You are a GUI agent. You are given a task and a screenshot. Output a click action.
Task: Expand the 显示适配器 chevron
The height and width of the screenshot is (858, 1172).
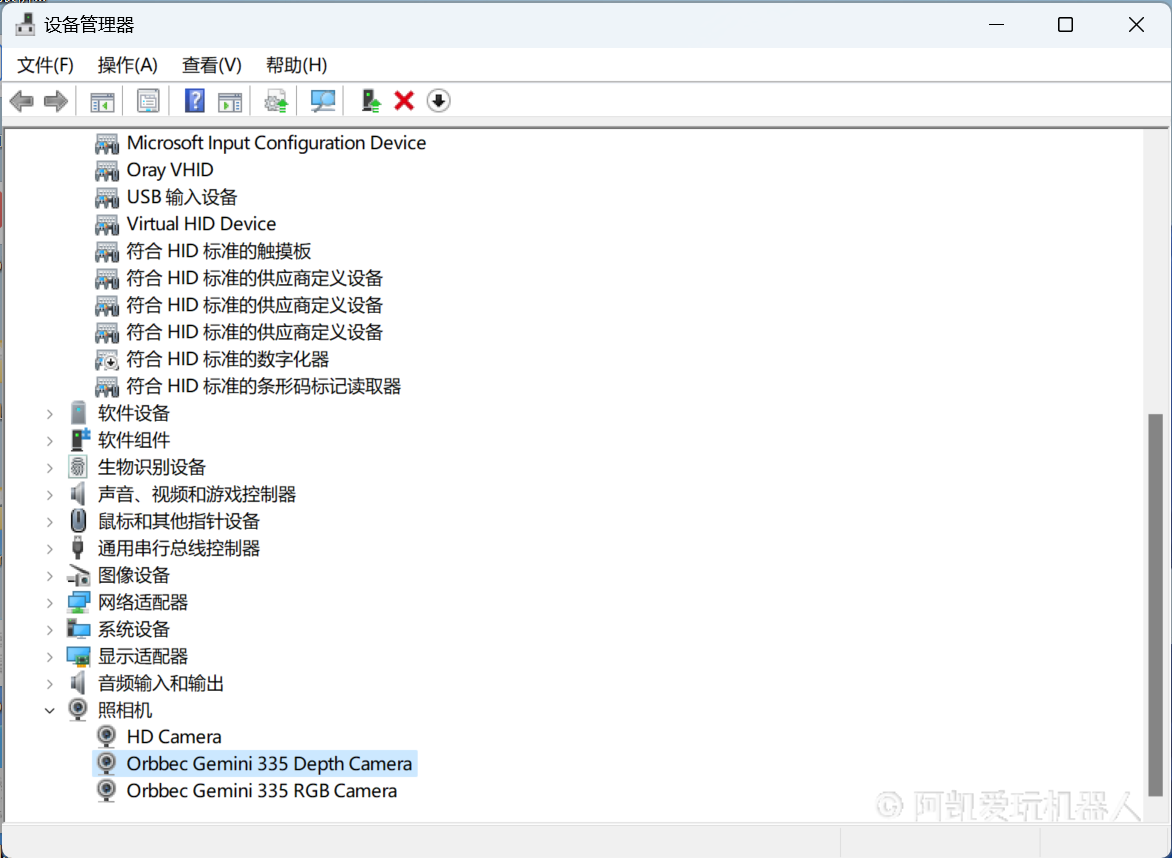click(50, 657)
